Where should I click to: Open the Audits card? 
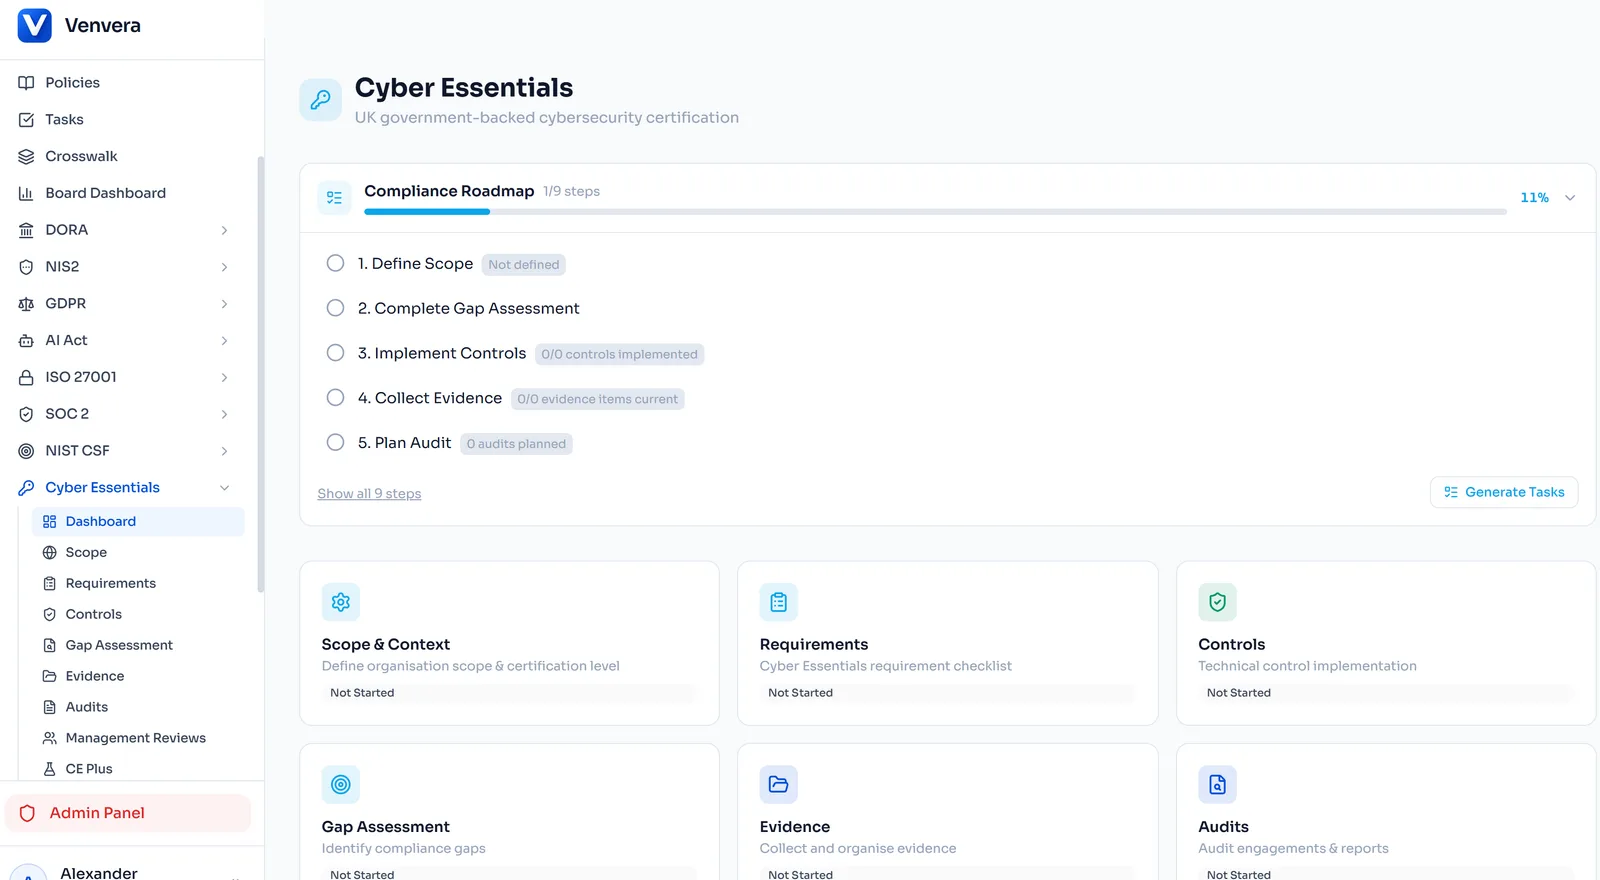pos(1386,812)
